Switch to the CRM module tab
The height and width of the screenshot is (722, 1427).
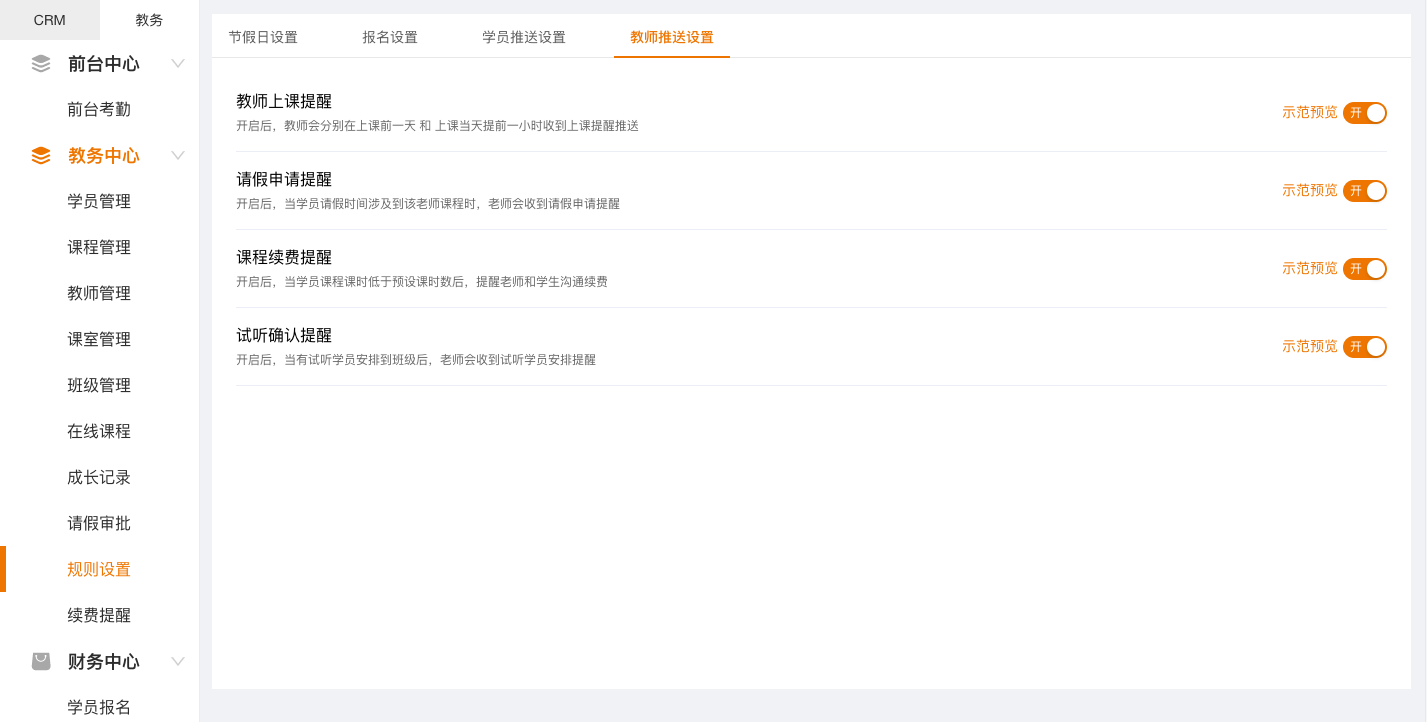pos(49,20)
